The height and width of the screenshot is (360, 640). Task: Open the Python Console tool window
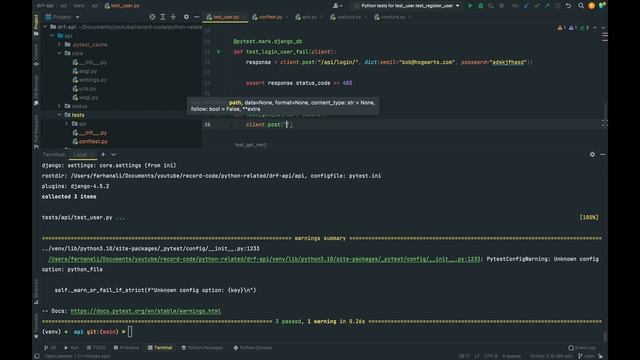pos(252,348)
